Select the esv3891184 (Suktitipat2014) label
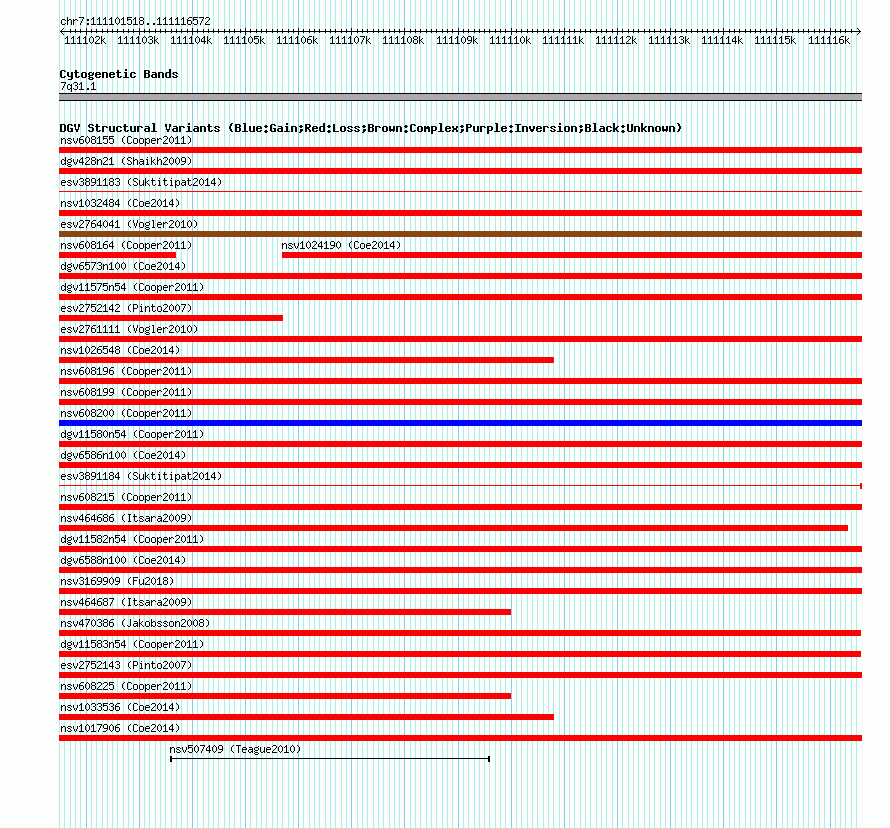This screenshot has height=828, width=890. [x=141, y=476]
